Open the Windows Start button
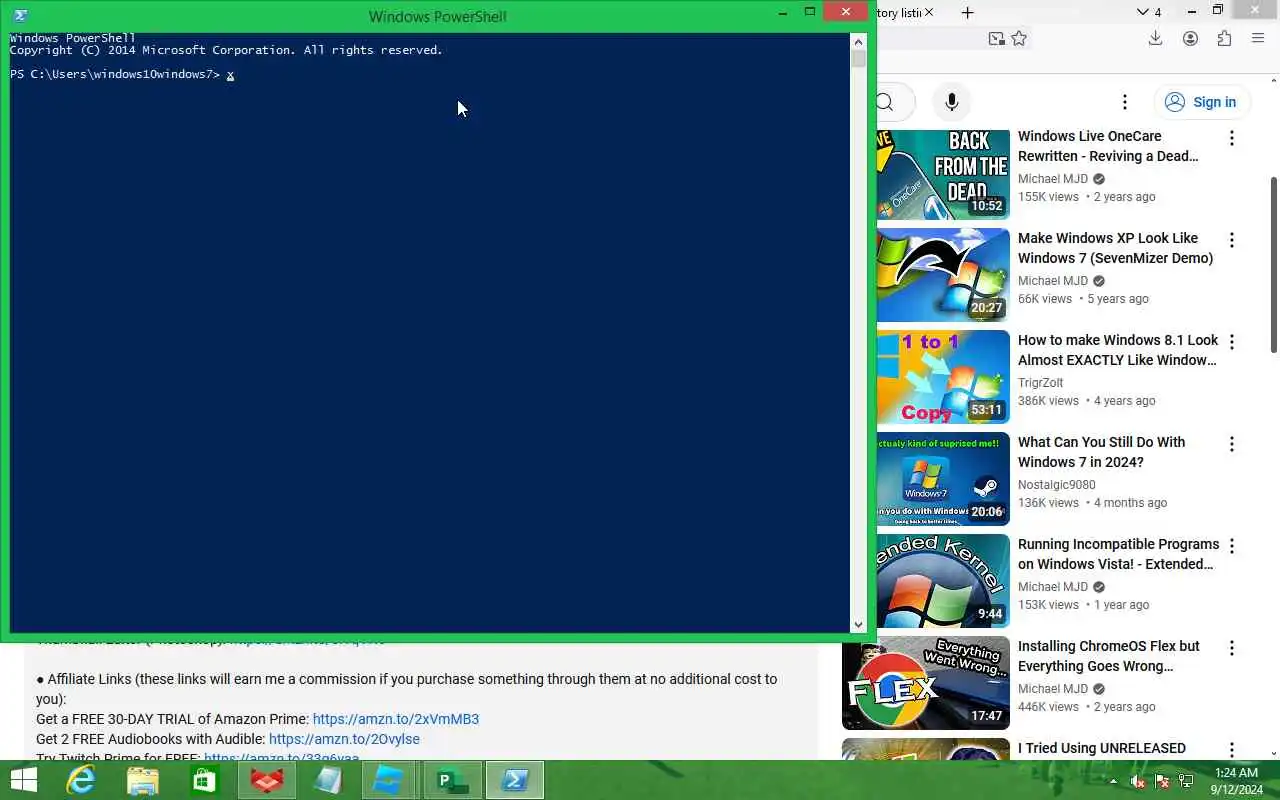The height and width of the screenshot is (800, 1280). (x=23, y=780)
